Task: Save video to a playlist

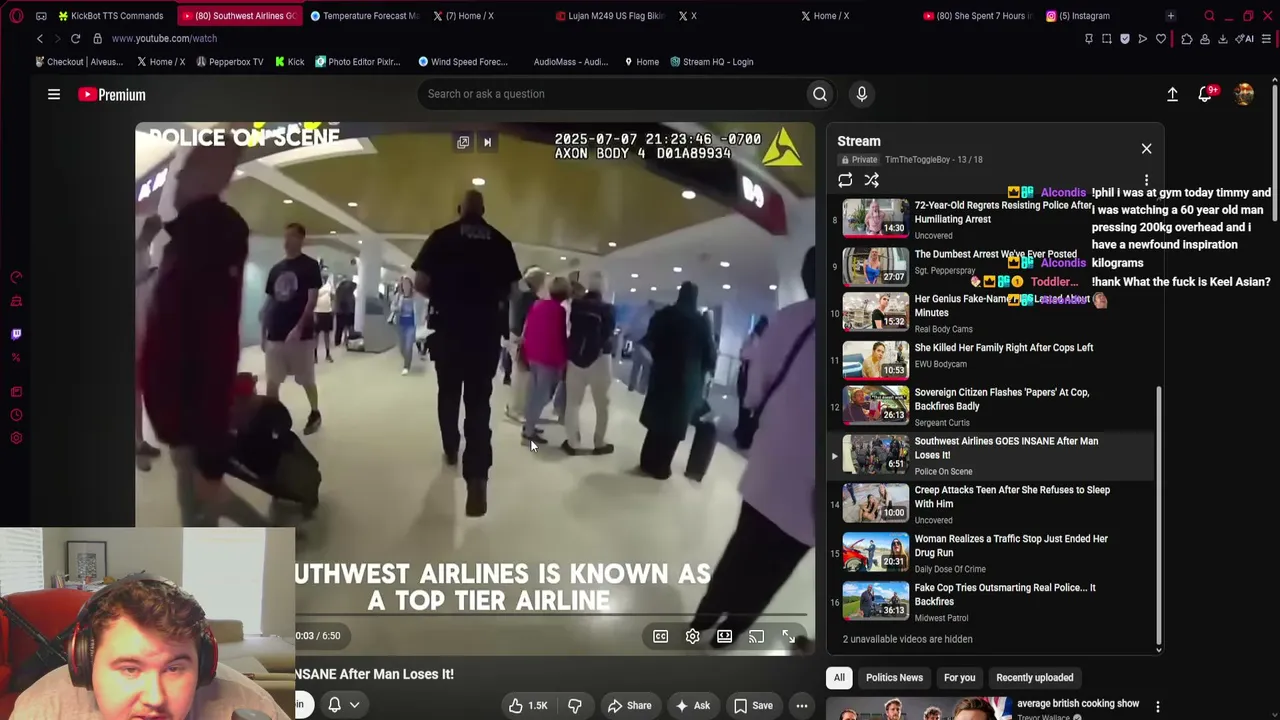Action: [x=753, y=706]
